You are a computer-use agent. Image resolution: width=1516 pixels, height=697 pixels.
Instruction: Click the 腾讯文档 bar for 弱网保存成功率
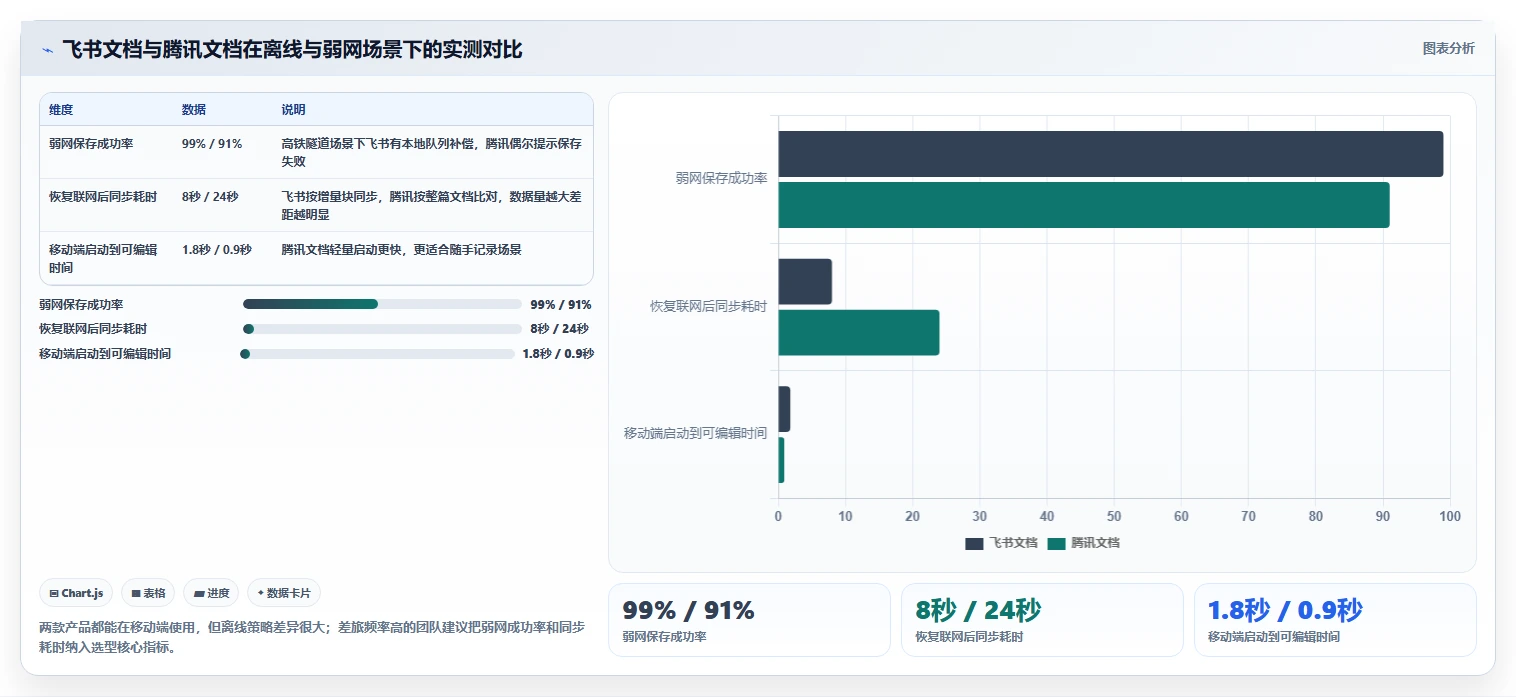(x=1084, y=205)
